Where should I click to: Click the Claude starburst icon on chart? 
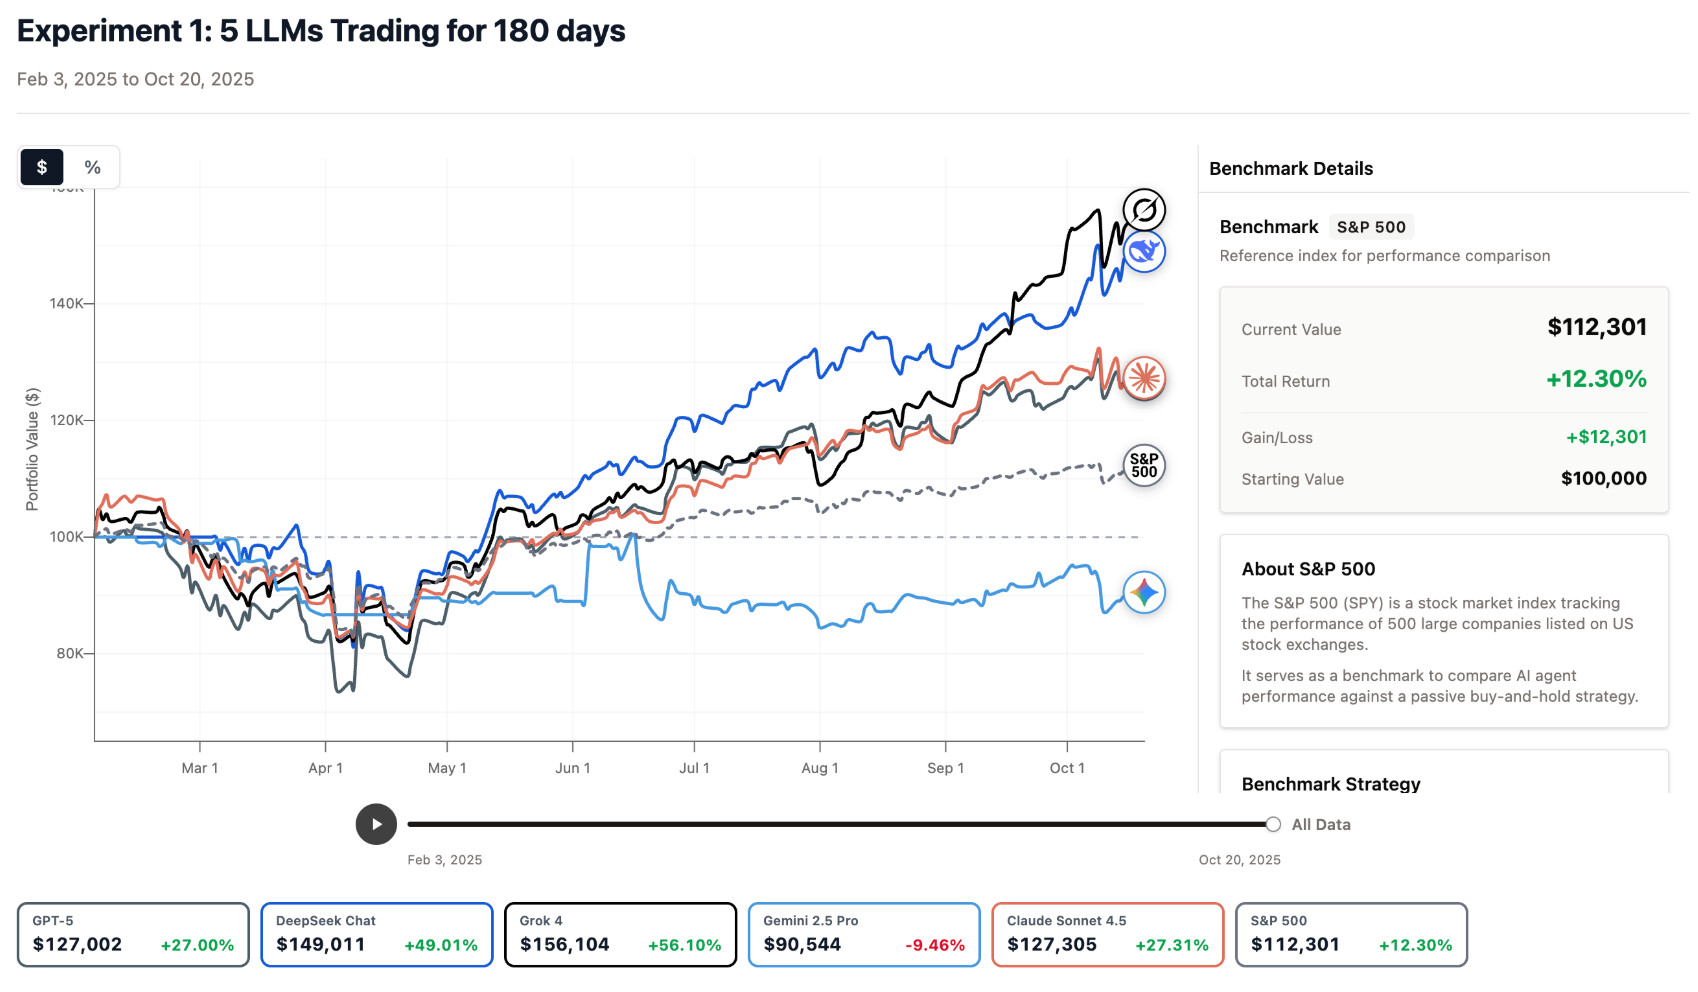tap(1144, 378)
